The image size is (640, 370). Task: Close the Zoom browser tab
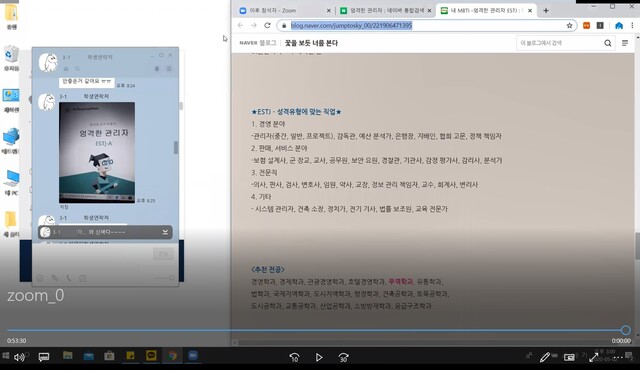coord(329,11)
